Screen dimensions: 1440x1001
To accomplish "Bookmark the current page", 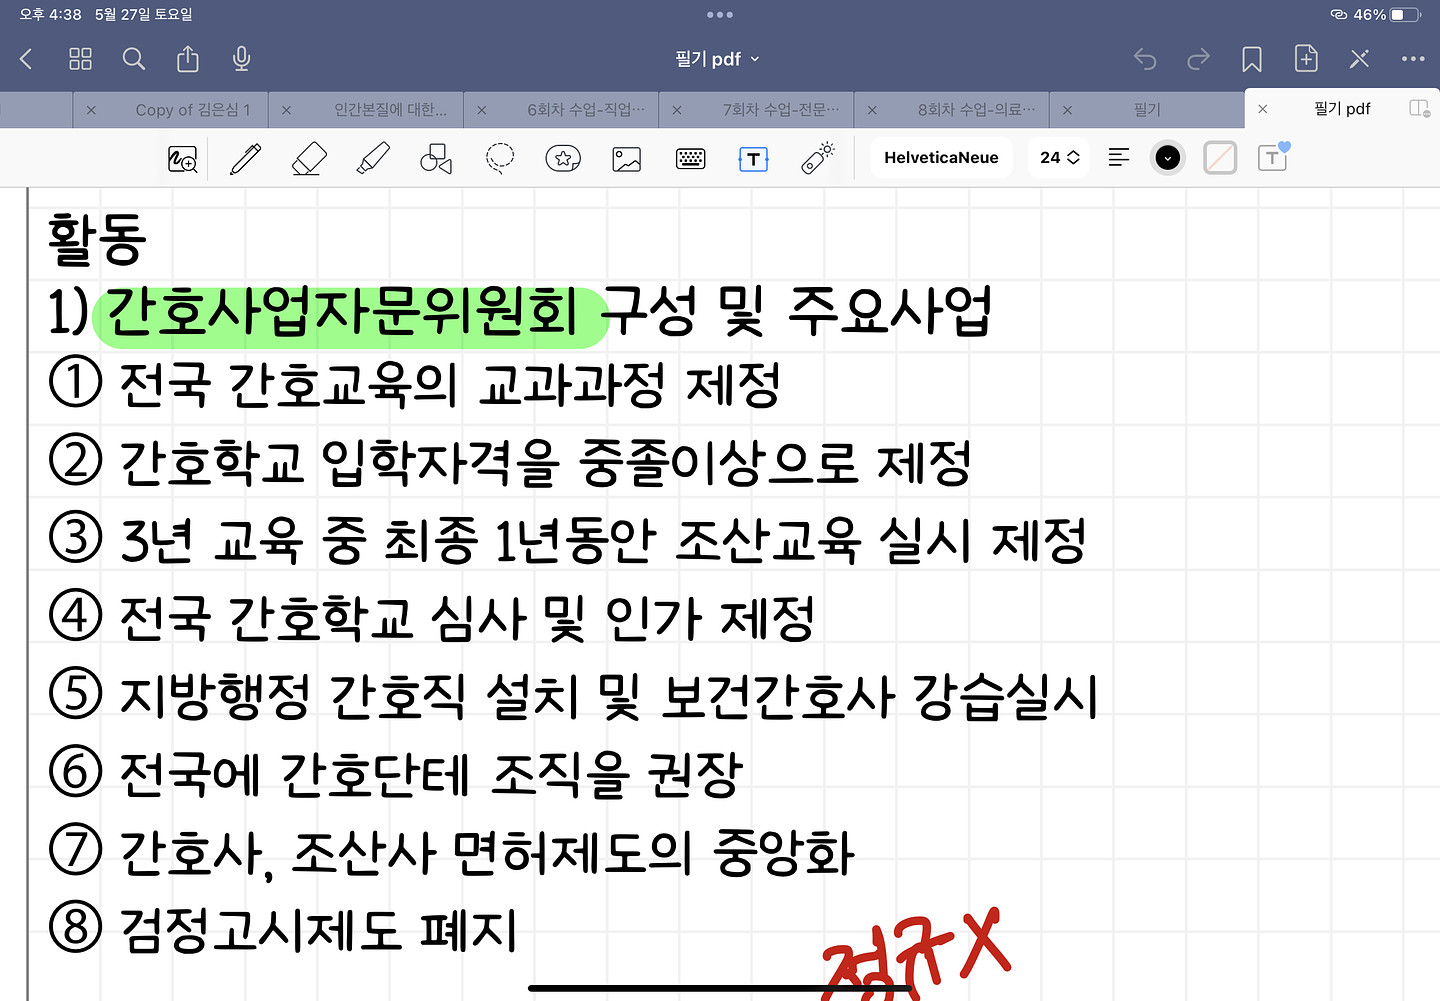I will click(x=1251, y=59).
